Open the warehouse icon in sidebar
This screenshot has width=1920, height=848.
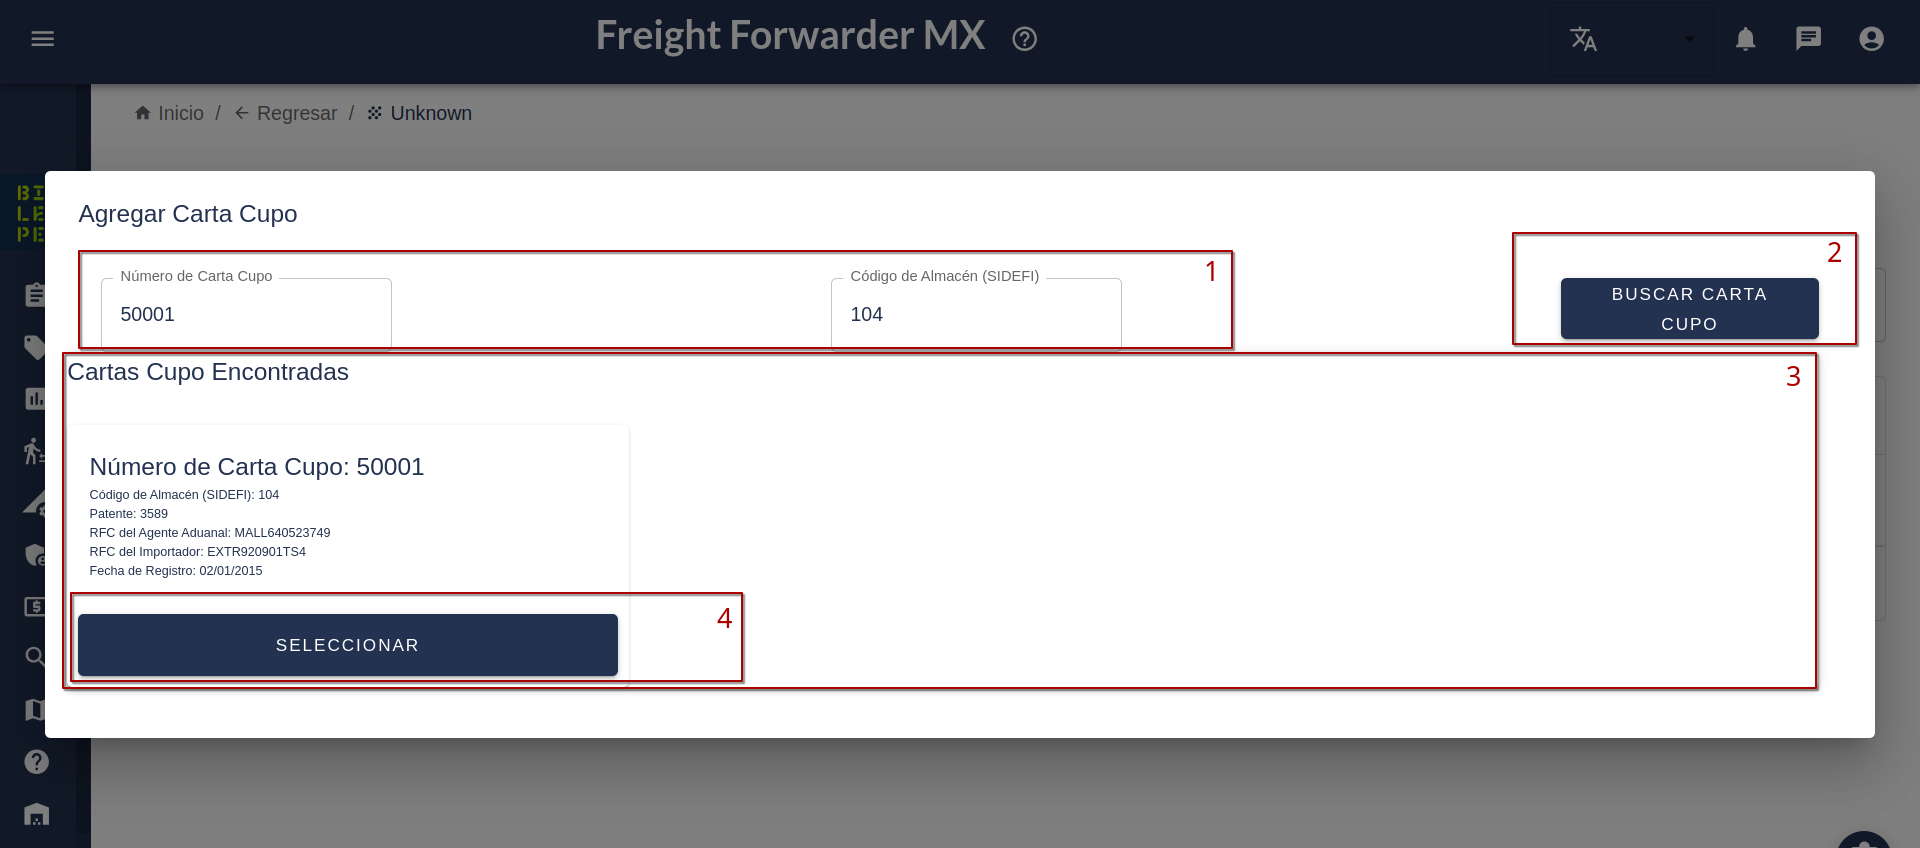(36, 815)
